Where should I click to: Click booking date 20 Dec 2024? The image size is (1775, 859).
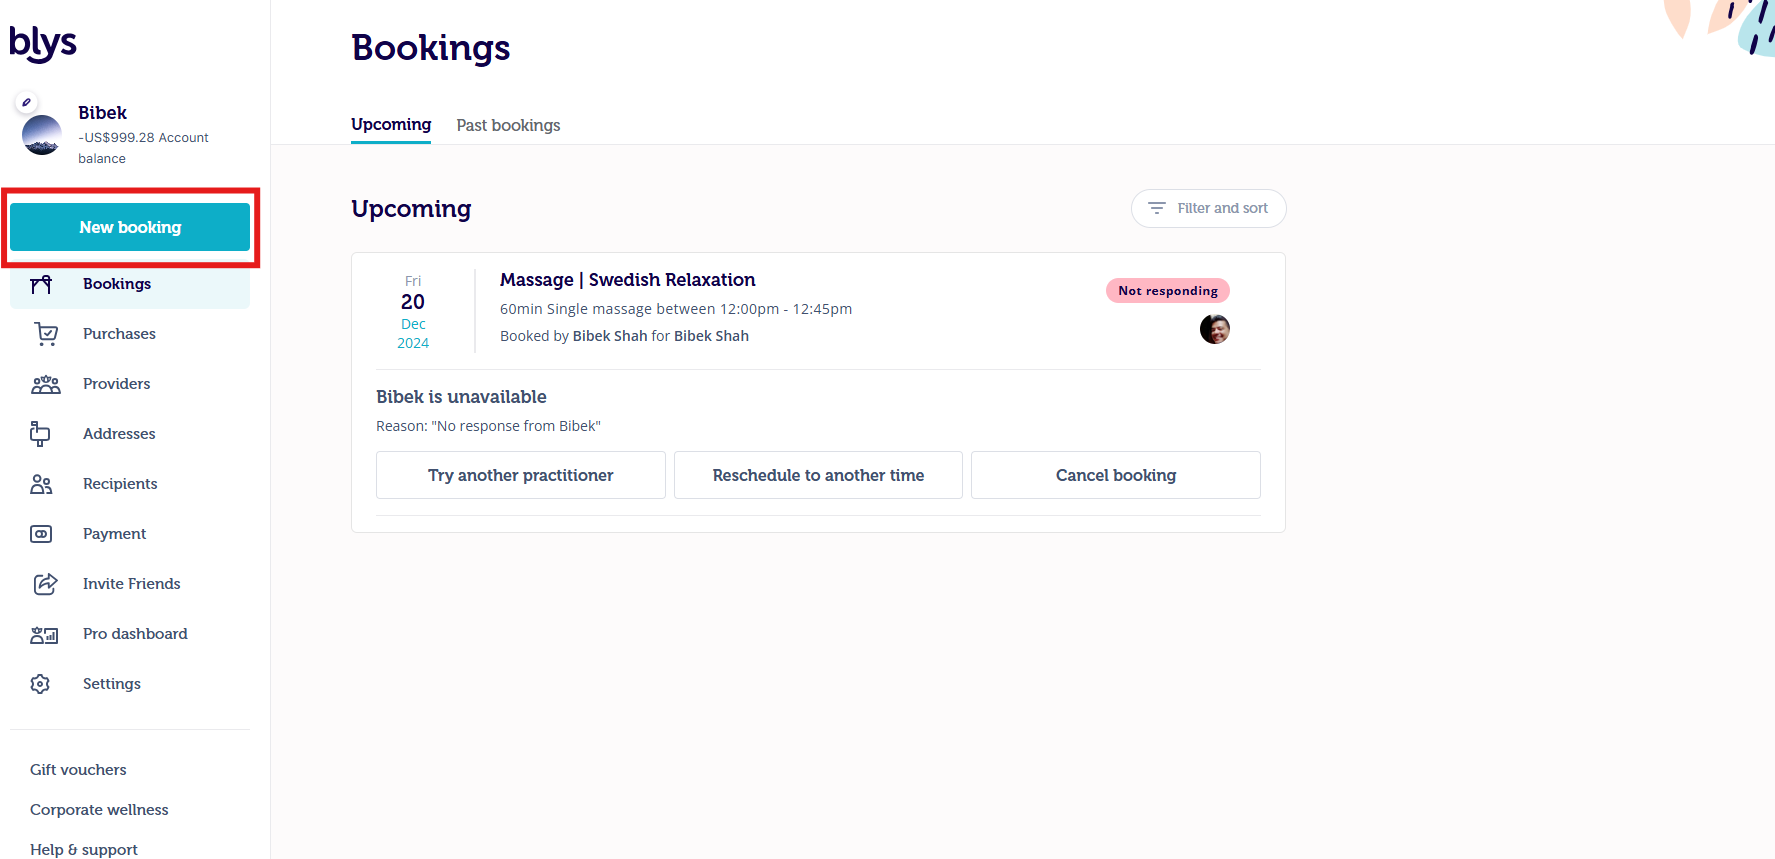point(413,312)
